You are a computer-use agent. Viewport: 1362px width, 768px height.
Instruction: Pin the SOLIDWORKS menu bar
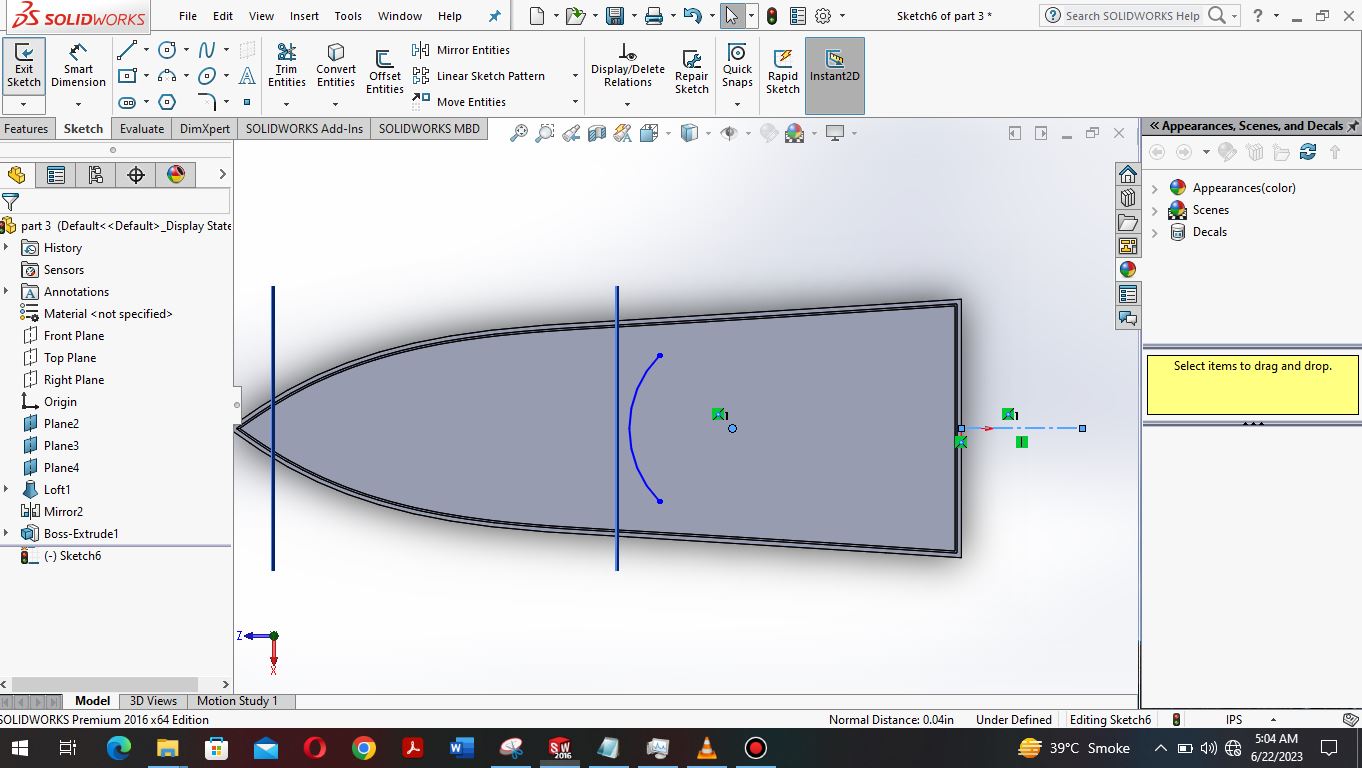(x=494, y=16)
